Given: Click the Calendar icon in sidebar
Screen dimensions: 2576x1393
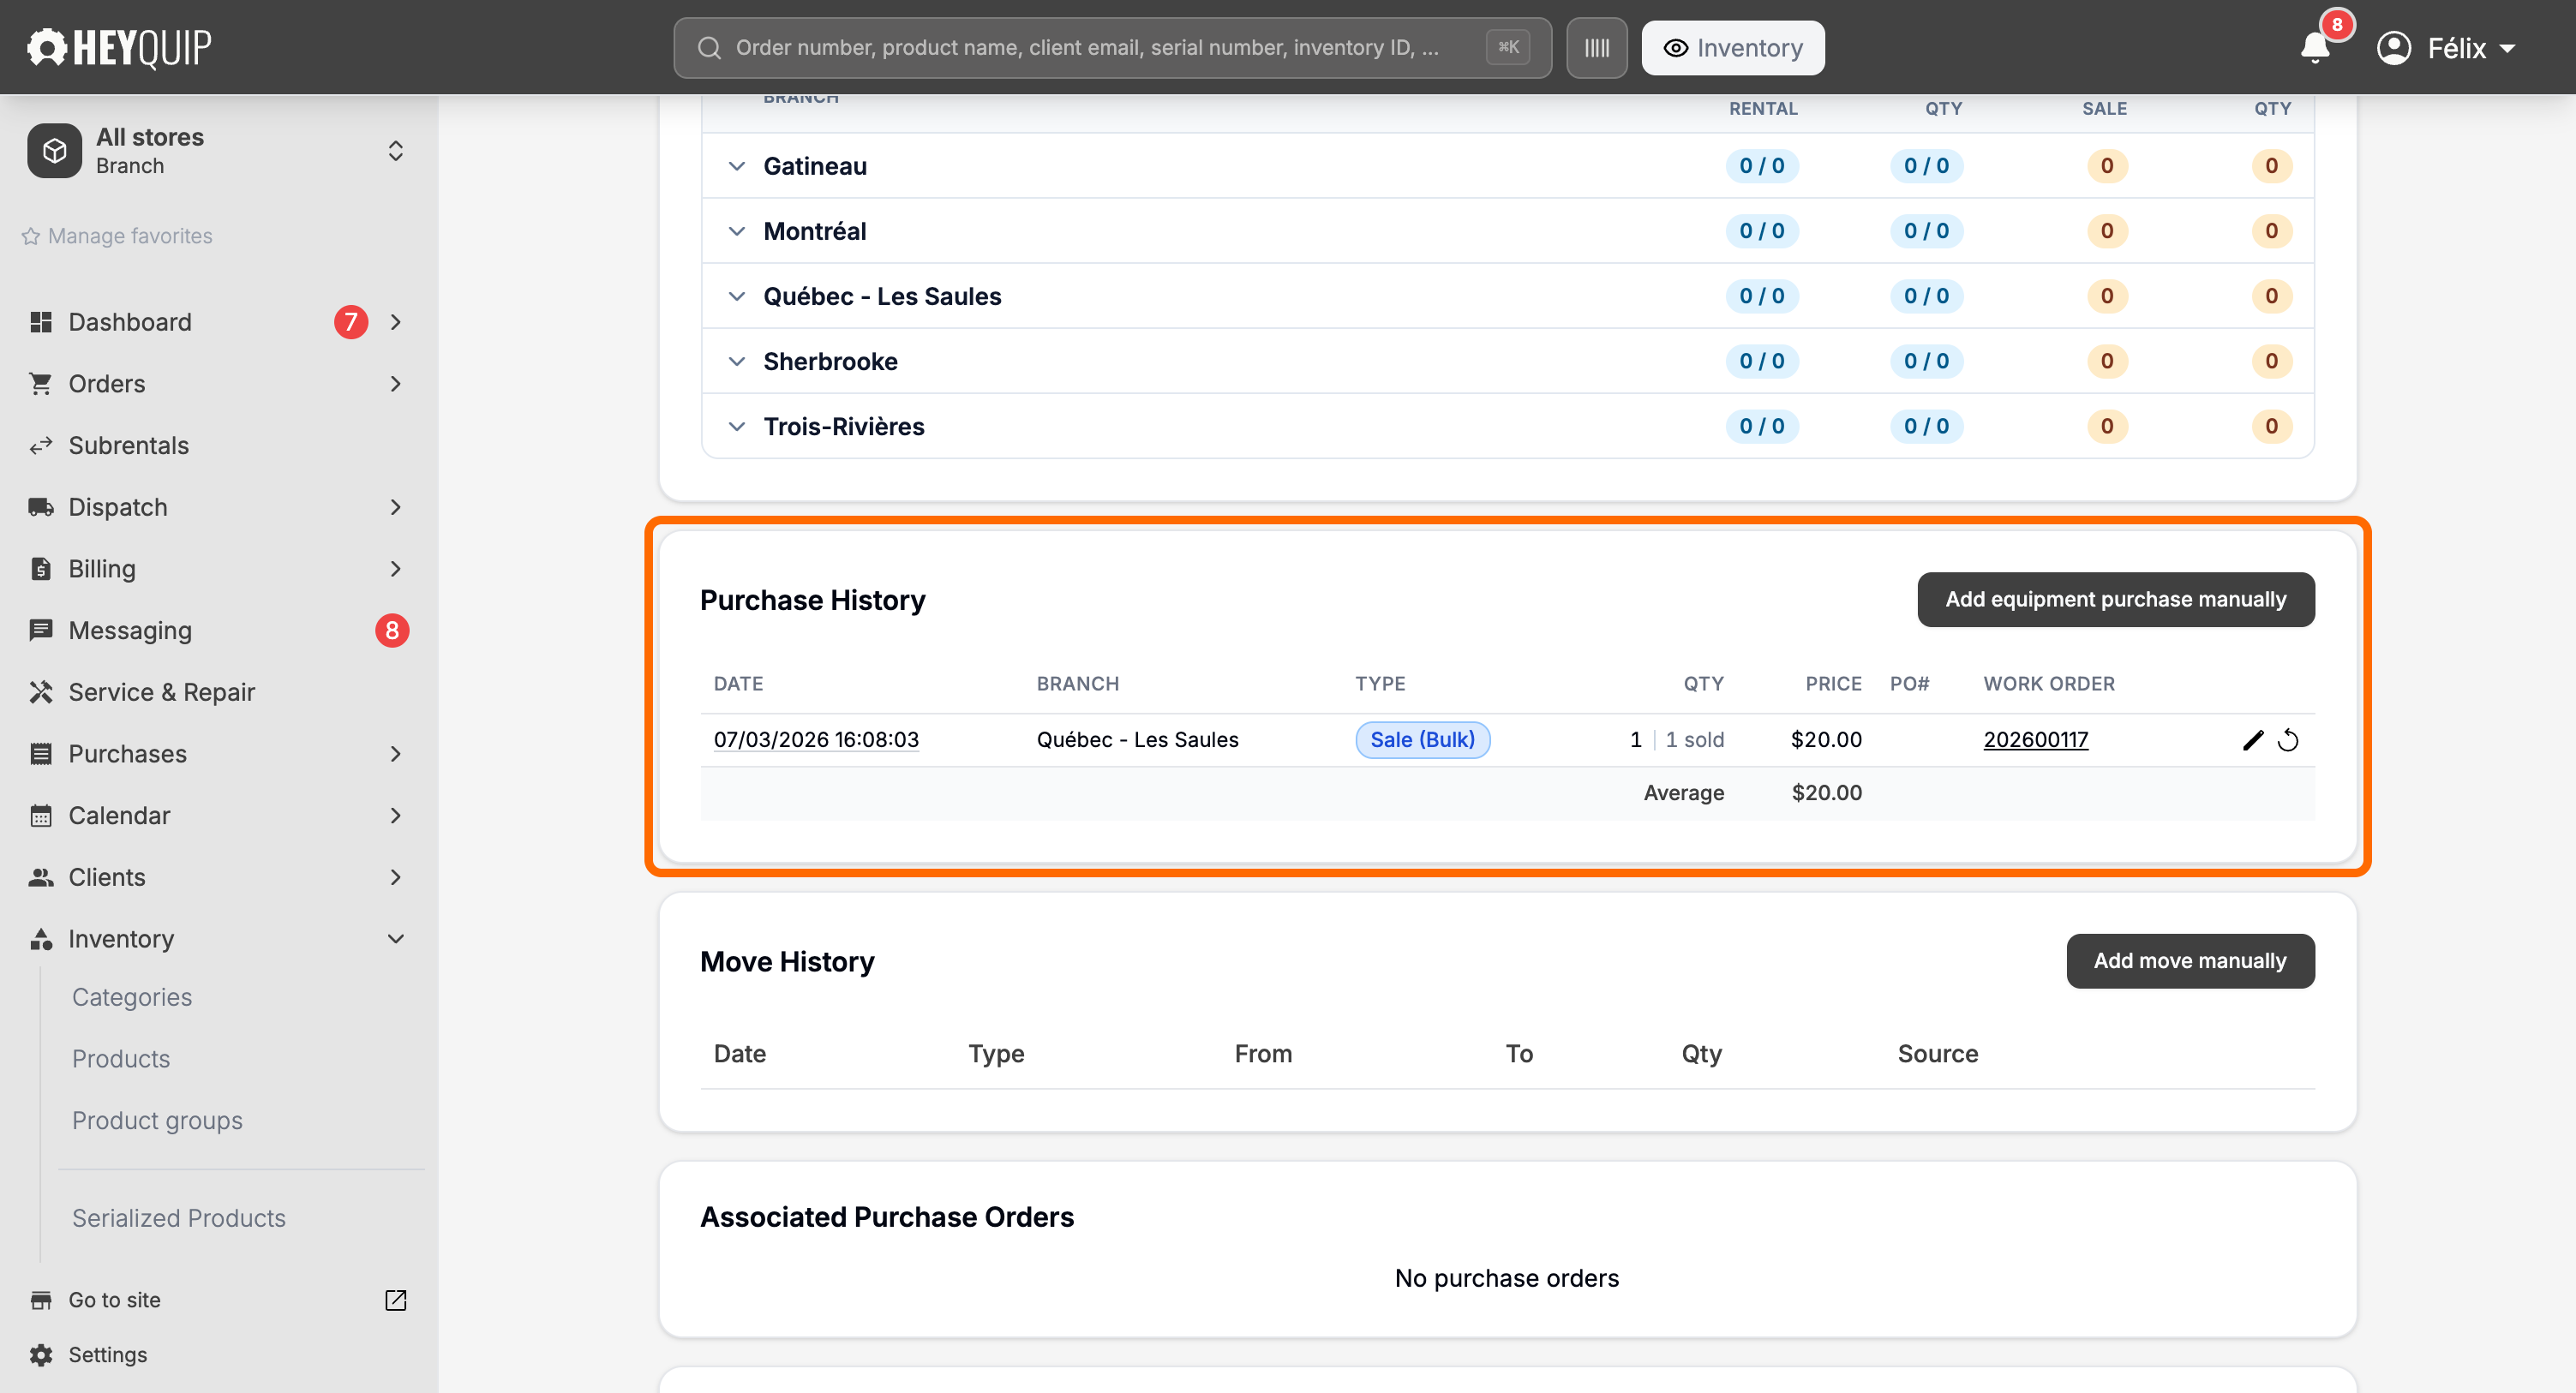Looking at the screenshot, I should coord(41,816).
